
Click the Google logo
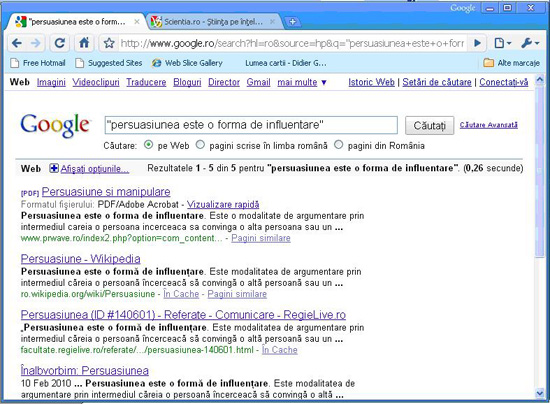pyautogui.click(x=55, y=125)
